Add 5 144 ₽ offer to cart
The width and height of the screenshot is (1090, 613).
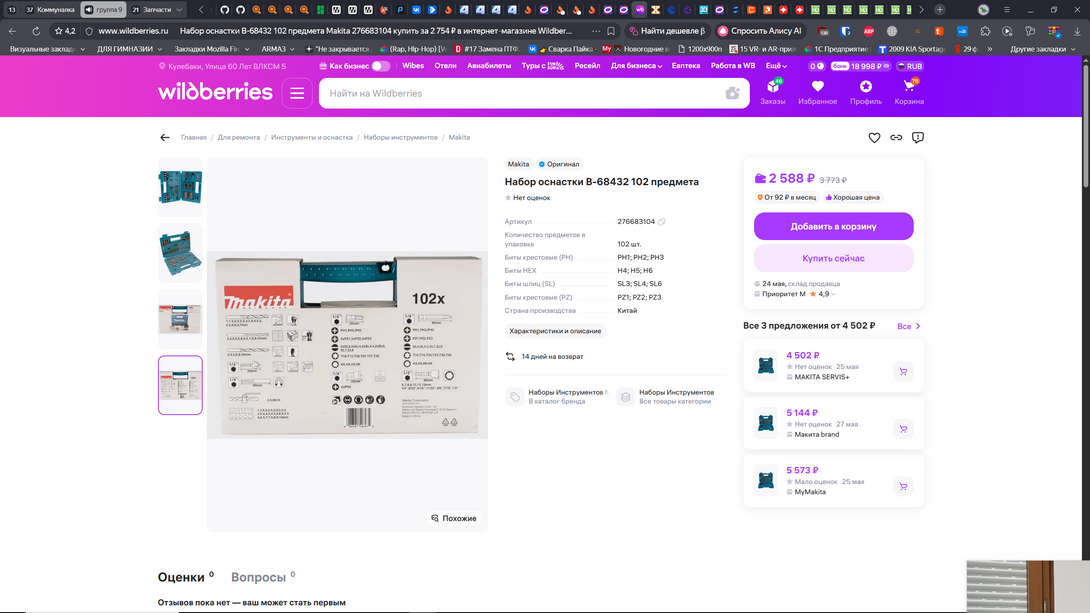pos(903,429)
